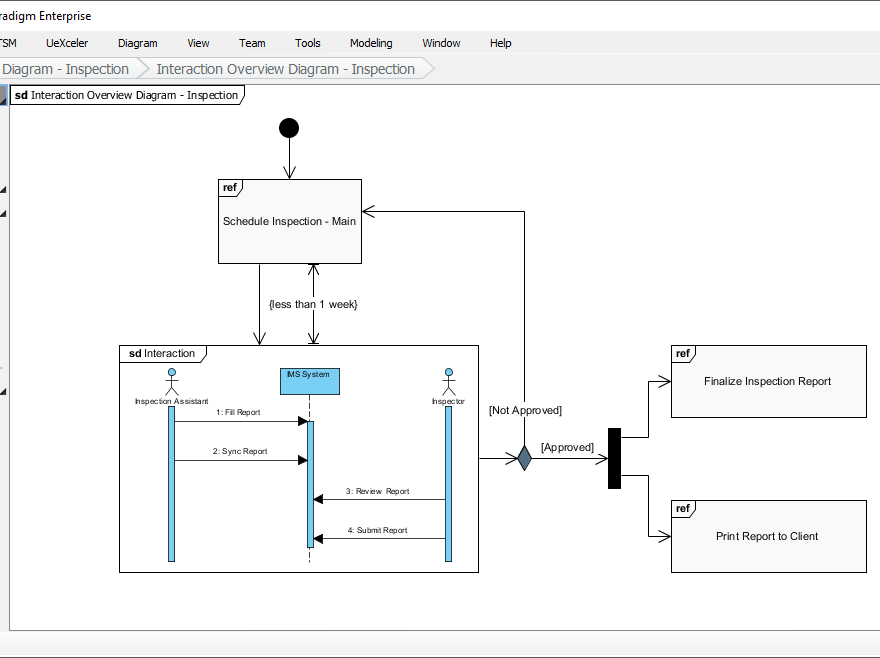
Task: Click the ref pentagon on Print Report to Client
Action: click(683, 508)
